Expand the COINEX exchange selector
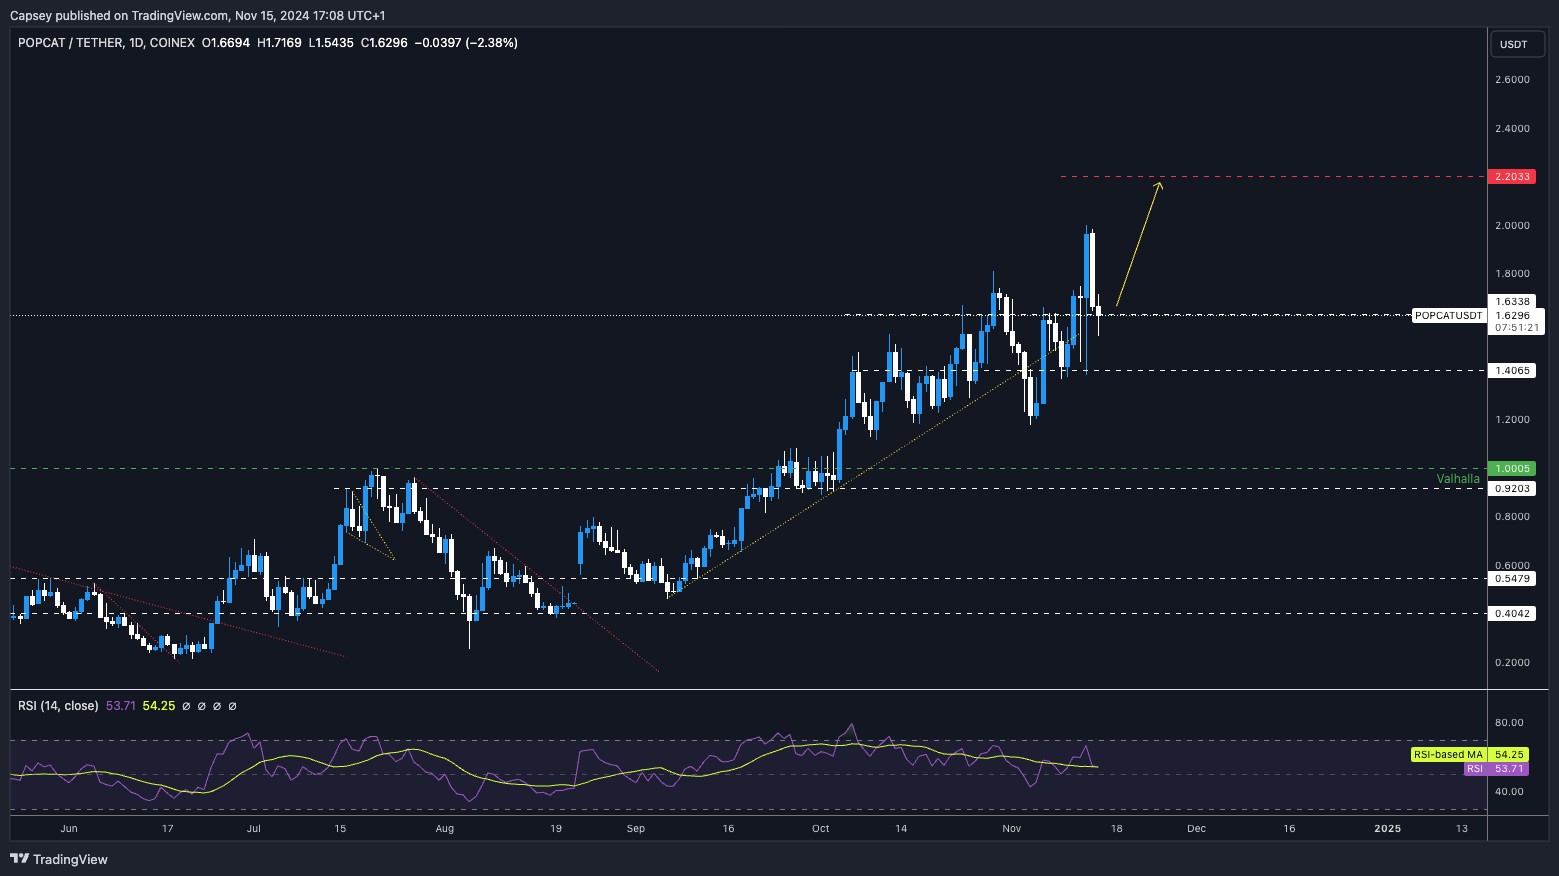 point(172,43)
